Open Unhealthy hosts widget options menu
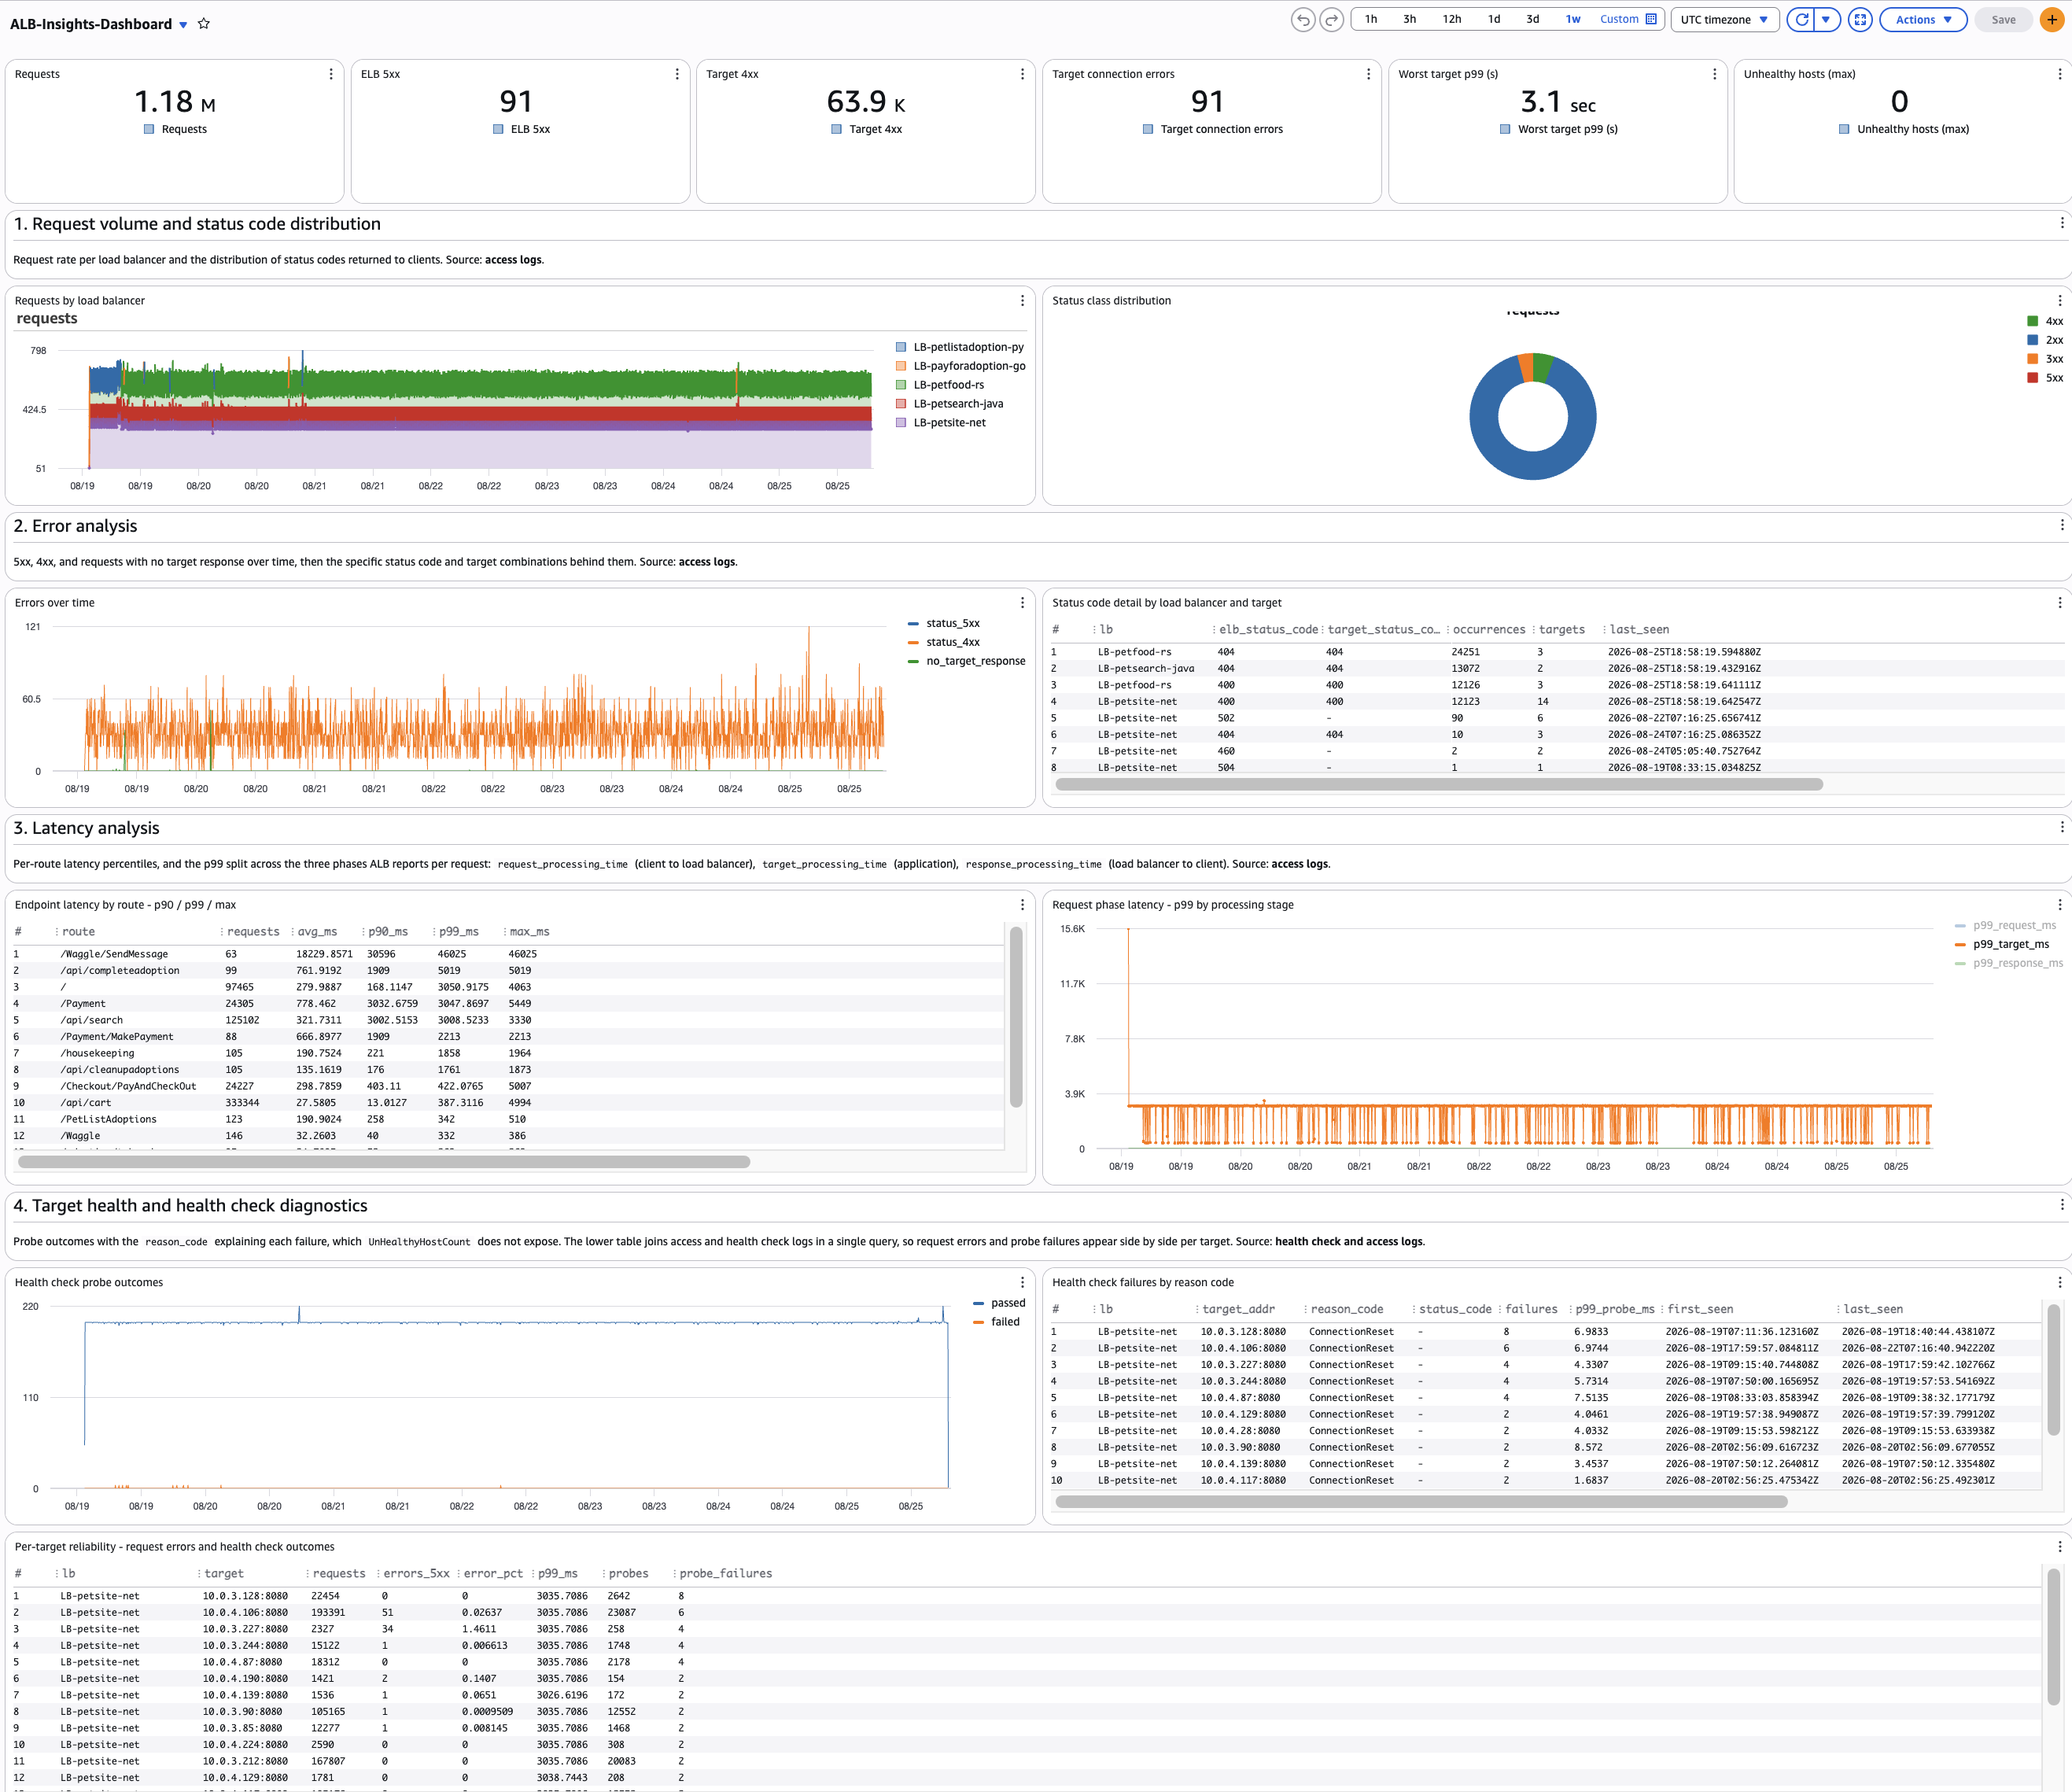The width and height of the screenshot is (2072, 1792). click(x=2059, y=74)
